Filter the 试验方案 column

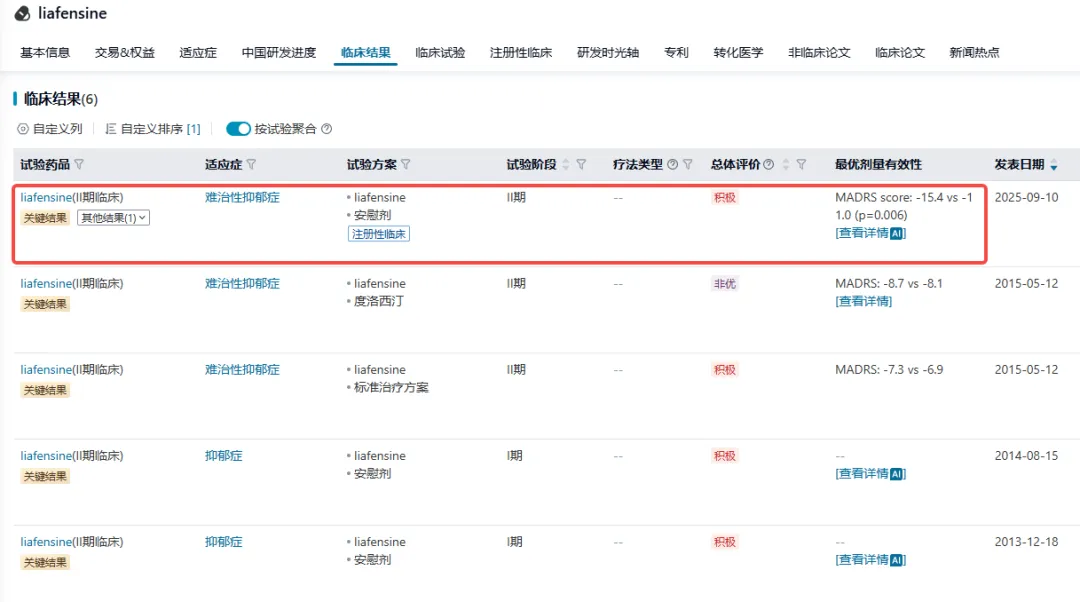pyautogui.click(x=406, y=165)
